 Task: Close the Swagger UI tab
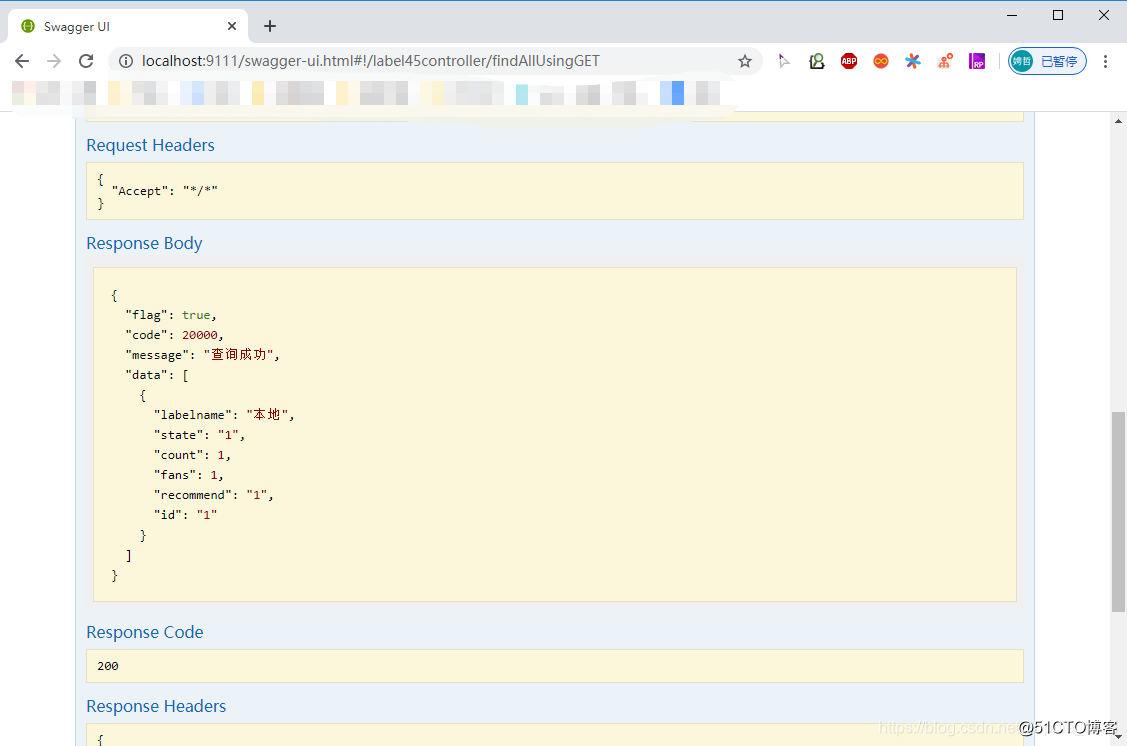(231, 27)
